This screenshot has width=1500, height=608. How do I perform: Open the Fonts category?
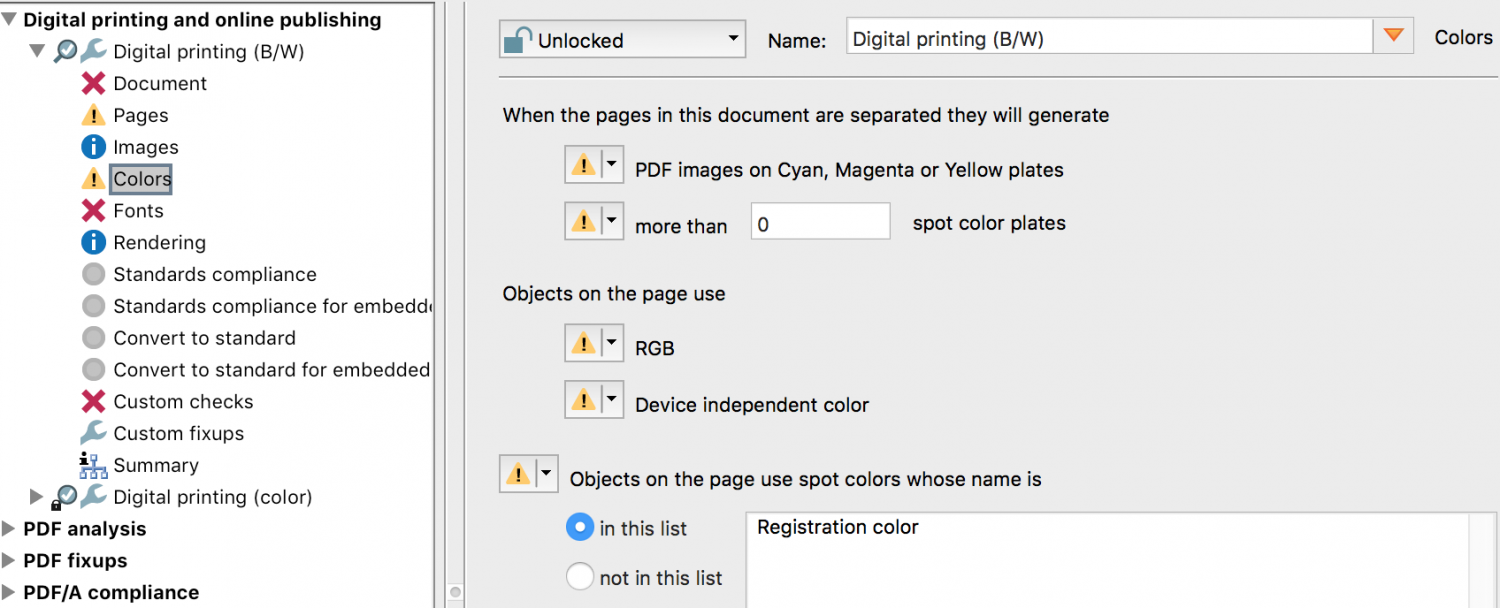[x=138, y=211]
